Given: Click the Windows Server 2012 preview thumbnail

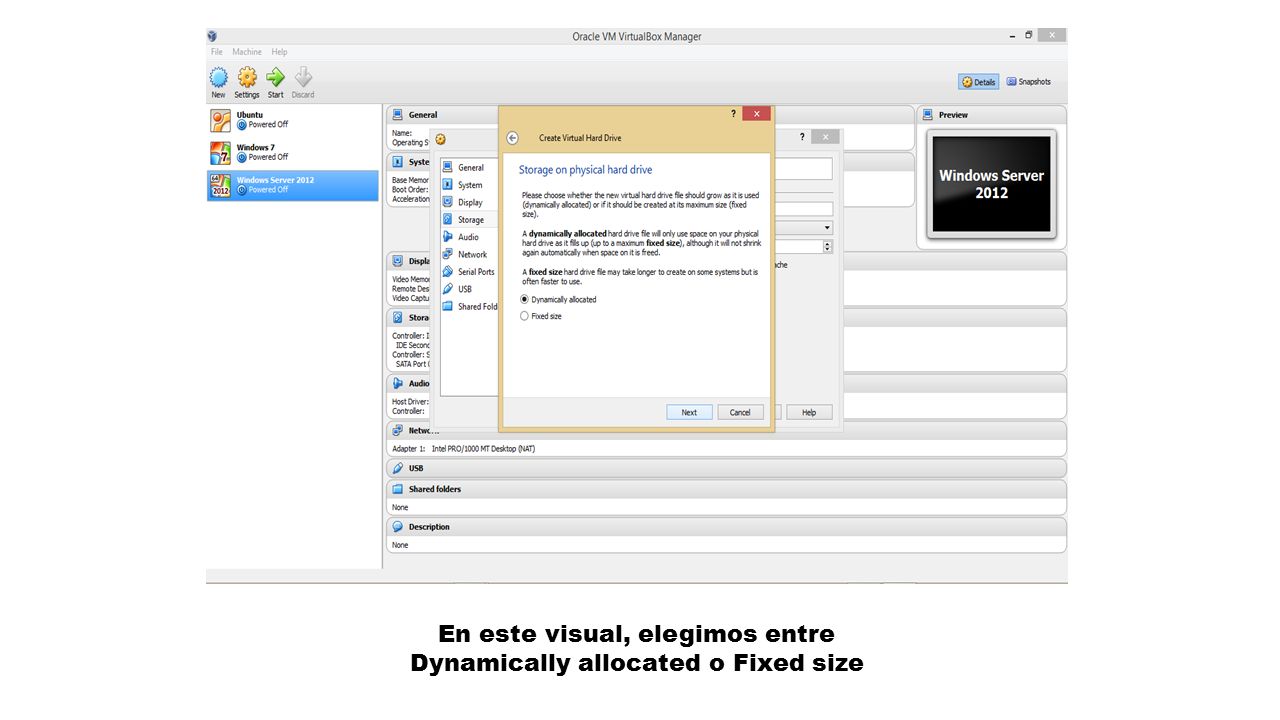Looking at the screenshot, I should tap(991, 184).
